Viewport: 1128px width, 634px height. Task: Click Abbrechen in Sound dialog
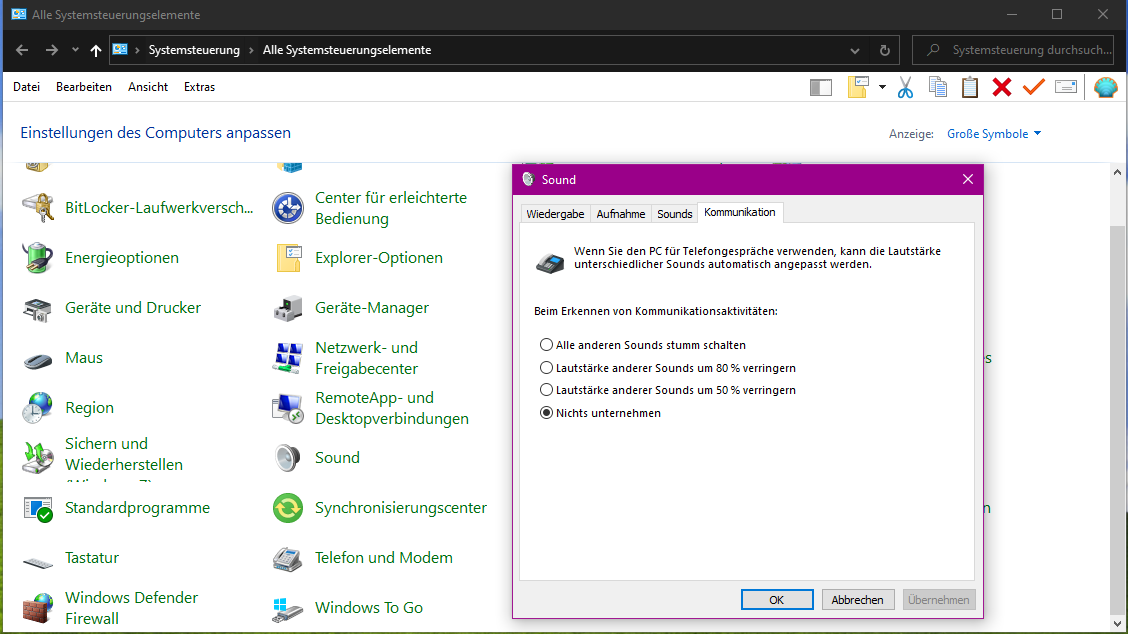click(x=858, y=599)
